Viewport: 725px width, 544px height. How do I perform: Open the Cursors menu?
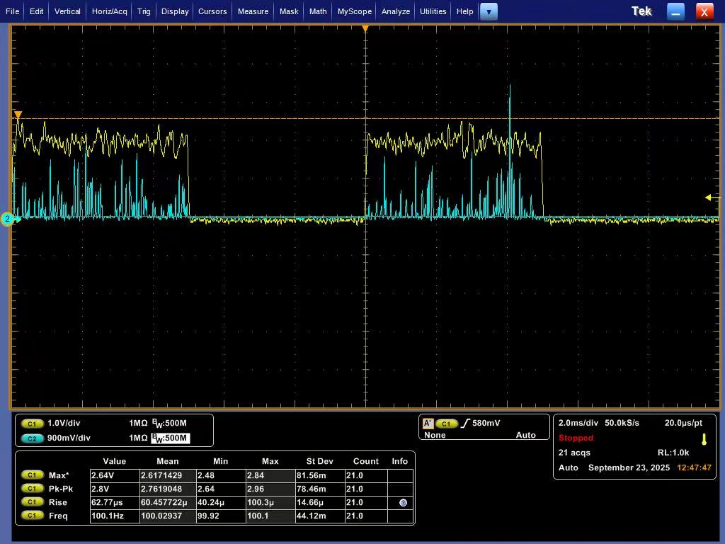click(x=212, y=11)
